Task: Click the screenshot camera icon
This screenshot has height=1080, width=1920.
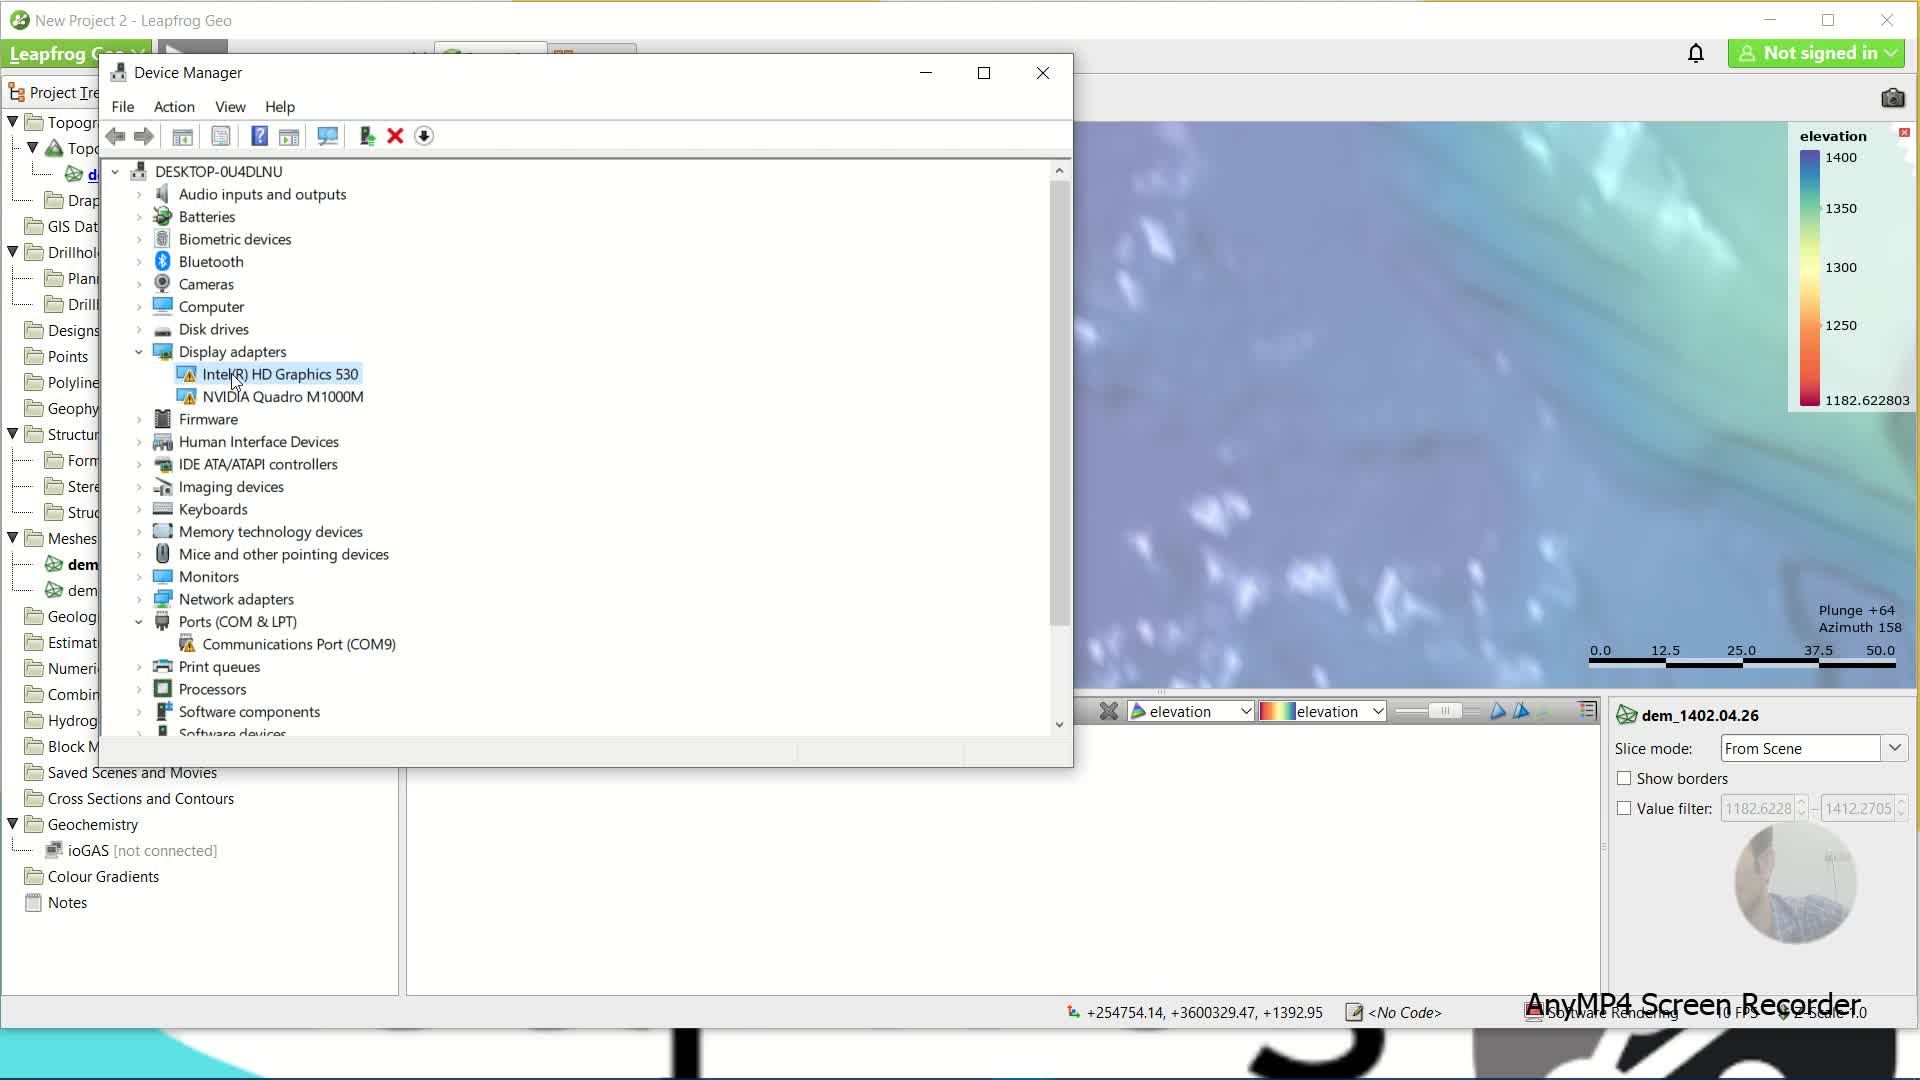Action: click(x=1892, y=97)
